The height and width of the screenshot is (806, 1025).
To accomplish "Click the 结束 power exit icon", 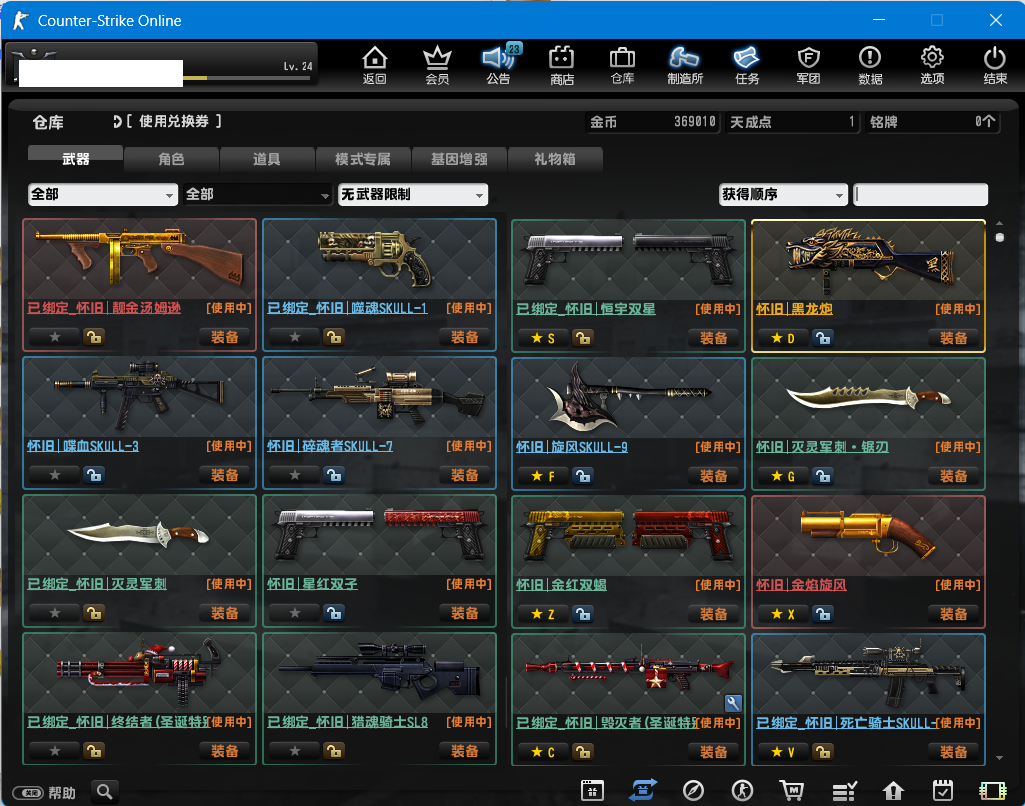I will 995,65.
